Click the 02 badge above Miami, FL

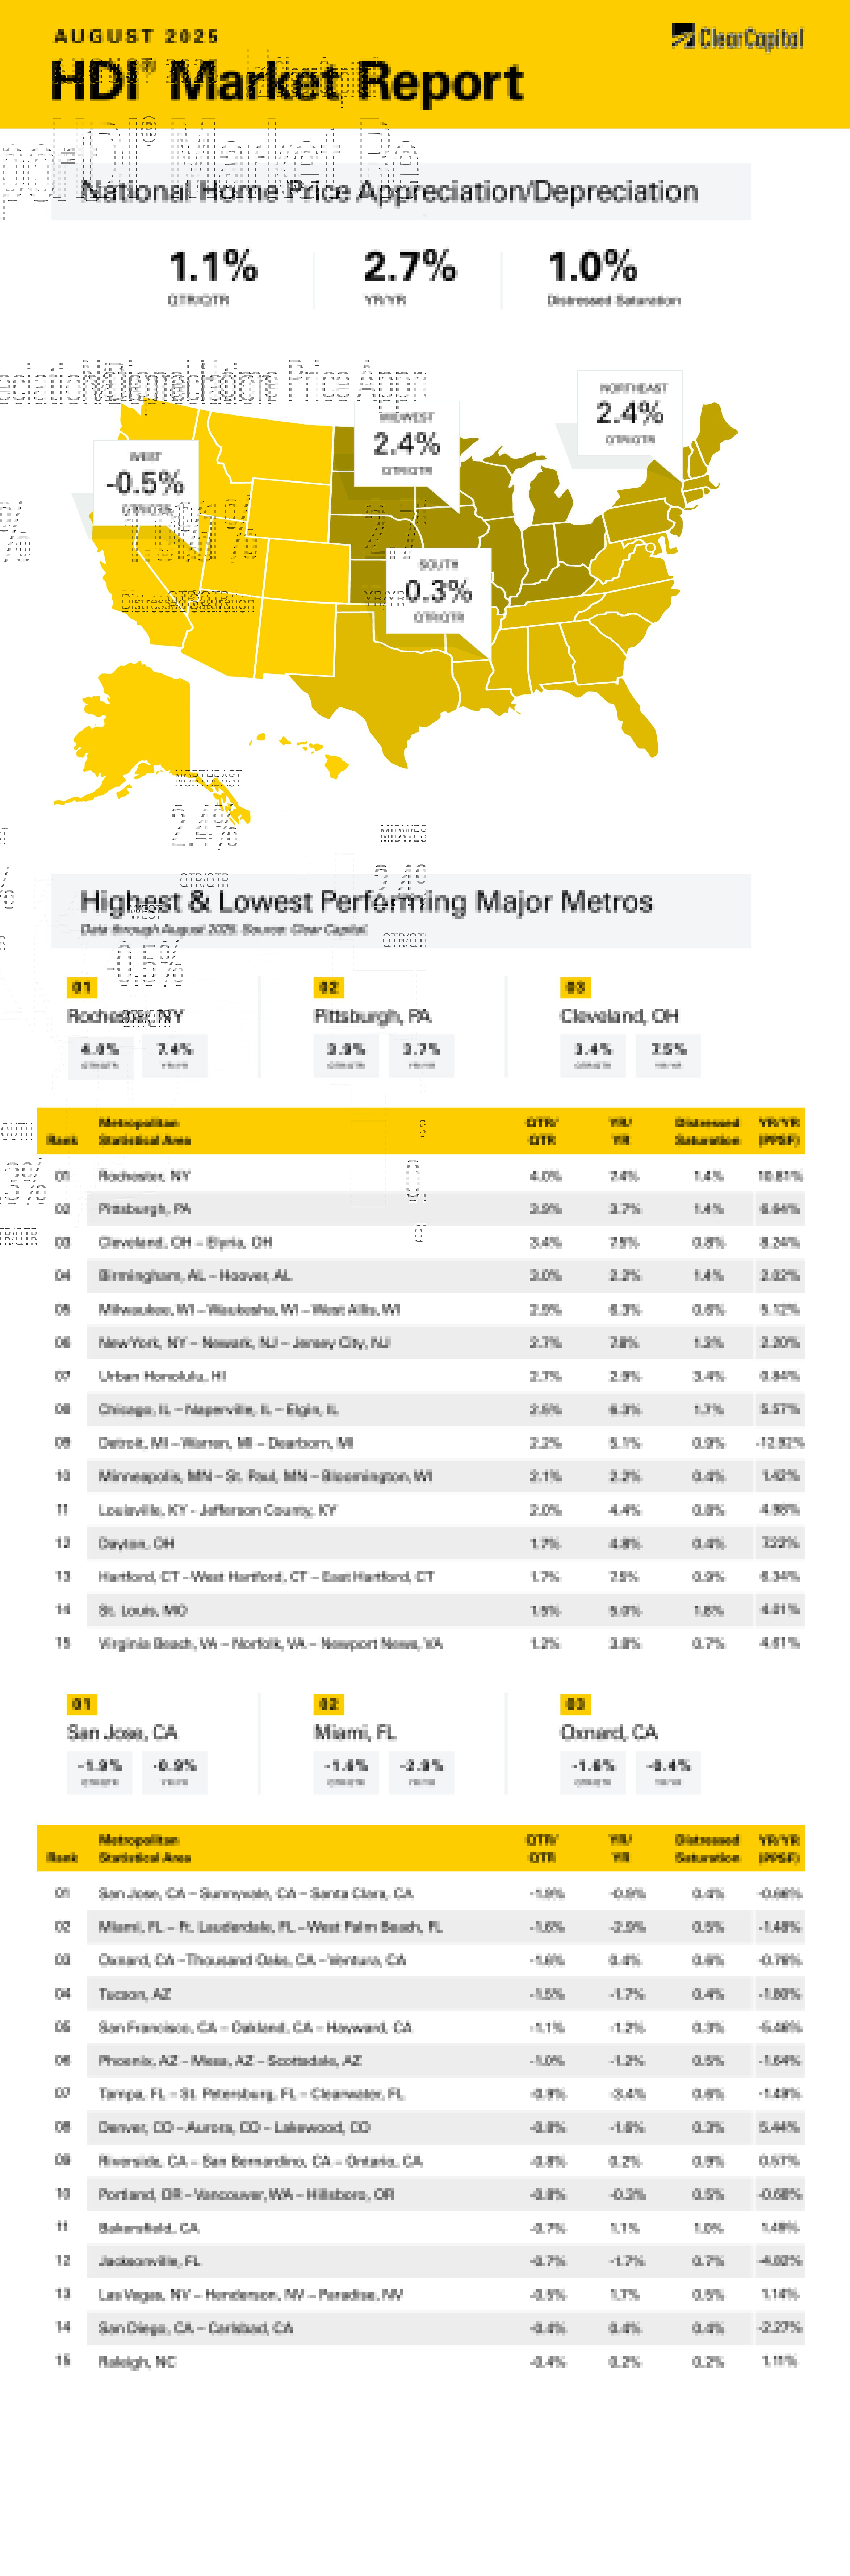(329, 1703)
